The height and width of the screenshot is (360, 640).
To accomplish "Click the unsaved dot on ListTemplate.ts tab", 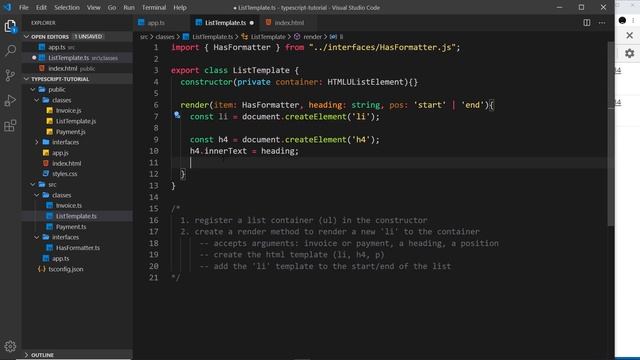I will click(x=252, y=23).
